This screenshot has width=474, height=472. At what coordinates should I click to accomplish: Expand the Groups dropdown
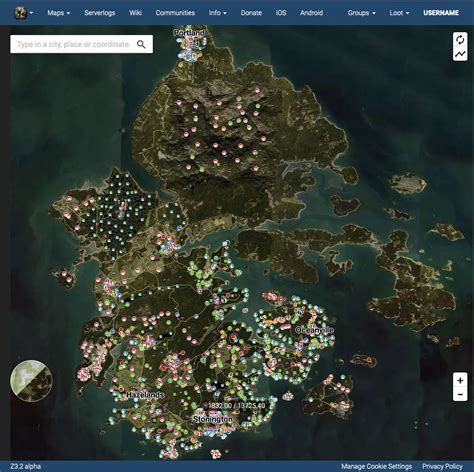coord(362,13)
